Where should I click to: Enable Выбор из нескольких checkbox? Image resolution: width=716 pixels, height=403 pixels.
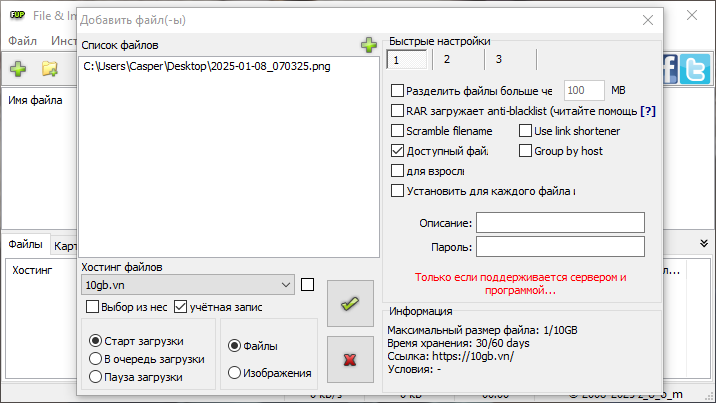[x=92, y=307]
